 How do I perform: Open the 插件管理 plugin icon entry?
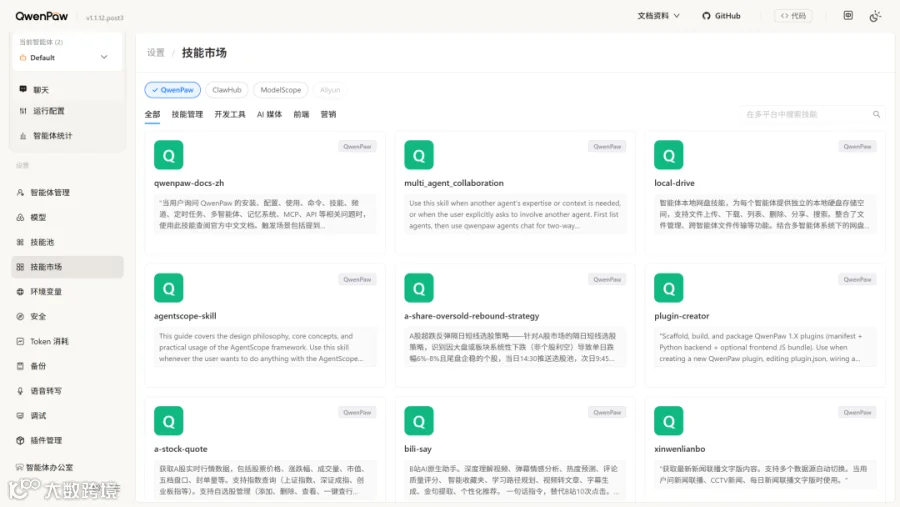pyautogui.click(x=20, y=440)
